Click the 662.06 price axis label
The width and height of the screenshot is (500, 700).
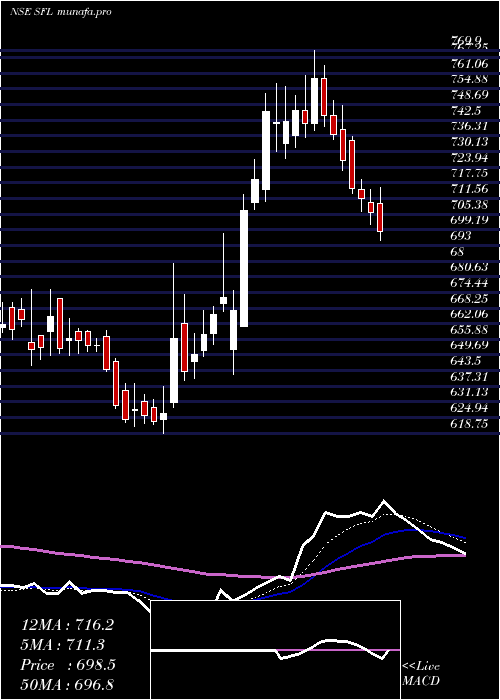[x=469, y=314]
